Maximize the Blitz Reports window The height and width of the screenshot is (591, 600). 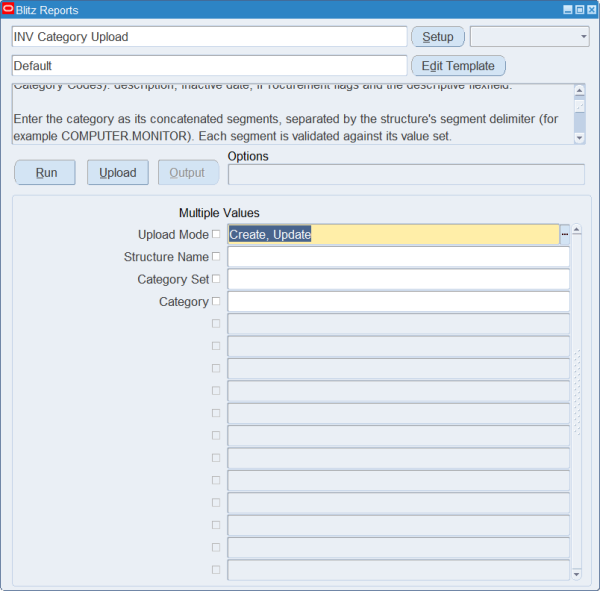tap(580, 10)
